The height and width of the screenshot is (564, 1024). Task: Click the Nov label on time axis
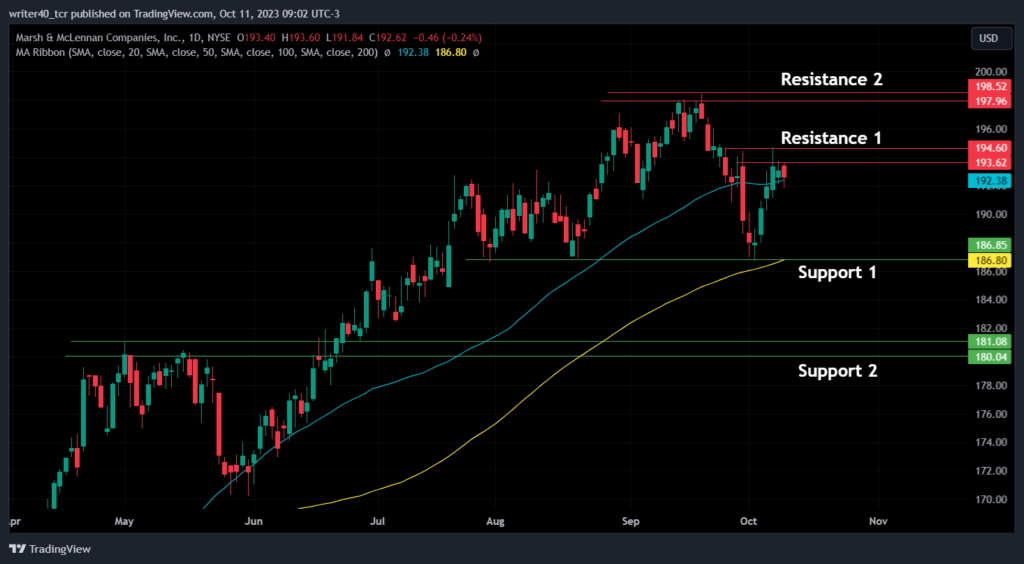click(x=878, y=522)
